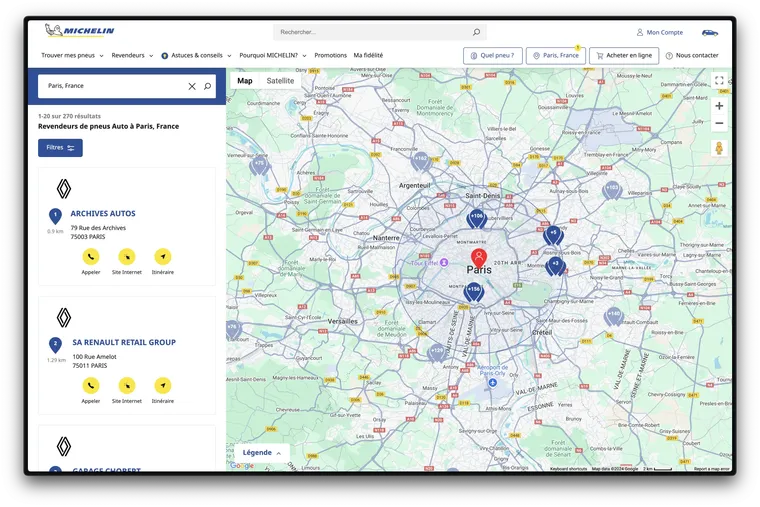Open SA RENAULT RETAIL GROUP dealer title
The height and width of the screenshot is (507, 760).
click(x=124, y=342)
